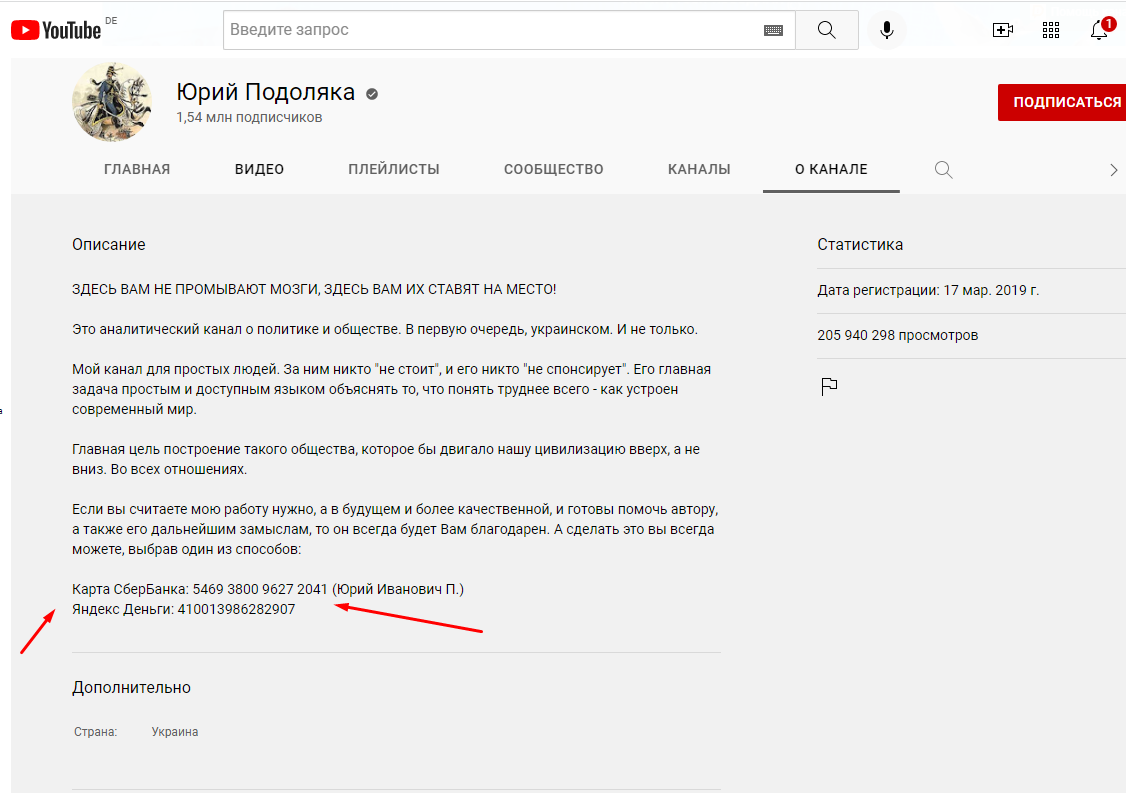Click the 'Это аналитический канал' sentence

[385, 330]
